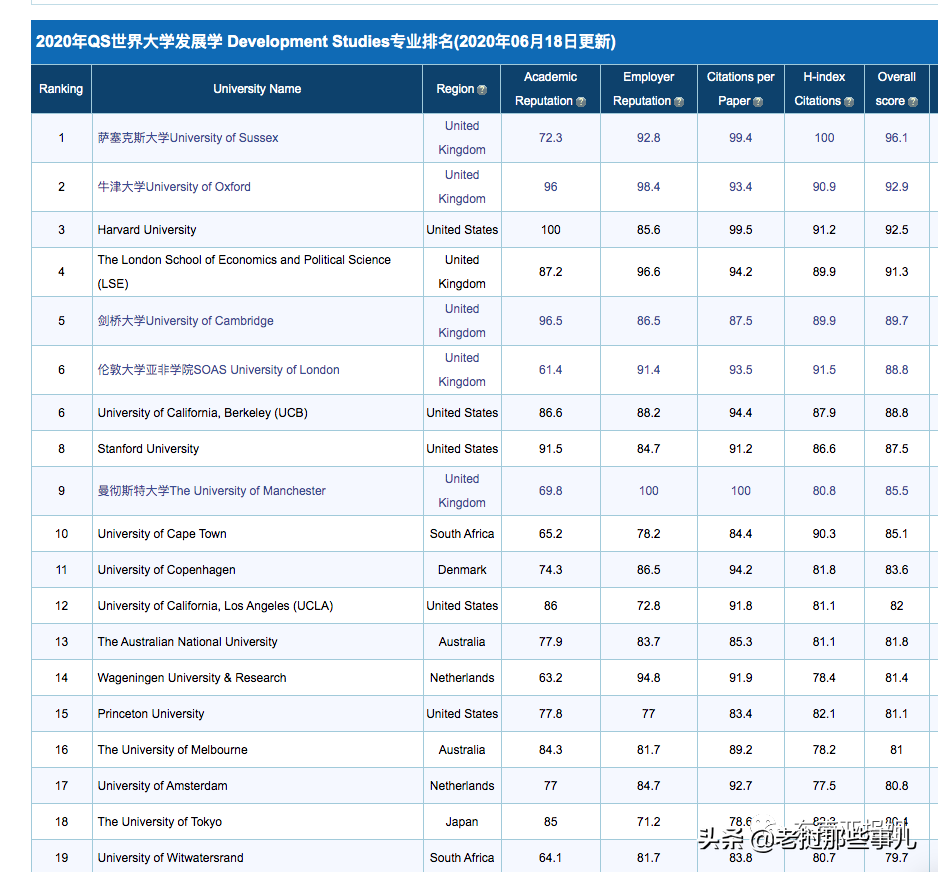Image resolution: width=938 pixels, height=872 pixels.
Task: Select the University of Amsterdam cell
Action: [257, 785]
